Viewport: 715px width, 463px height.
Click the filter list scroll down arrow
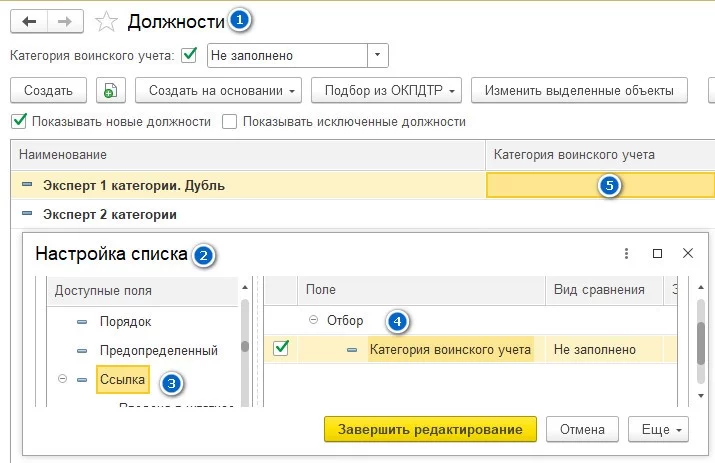click(x=701, y=395)
